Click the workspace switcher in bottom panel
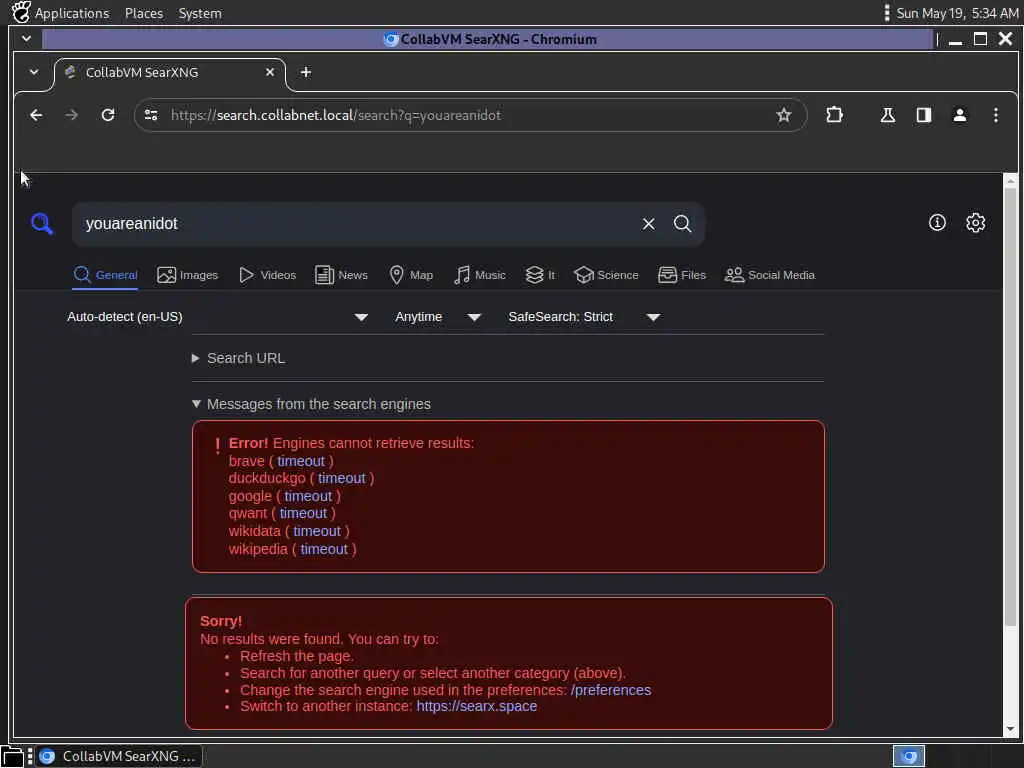 tap(909, 756)
